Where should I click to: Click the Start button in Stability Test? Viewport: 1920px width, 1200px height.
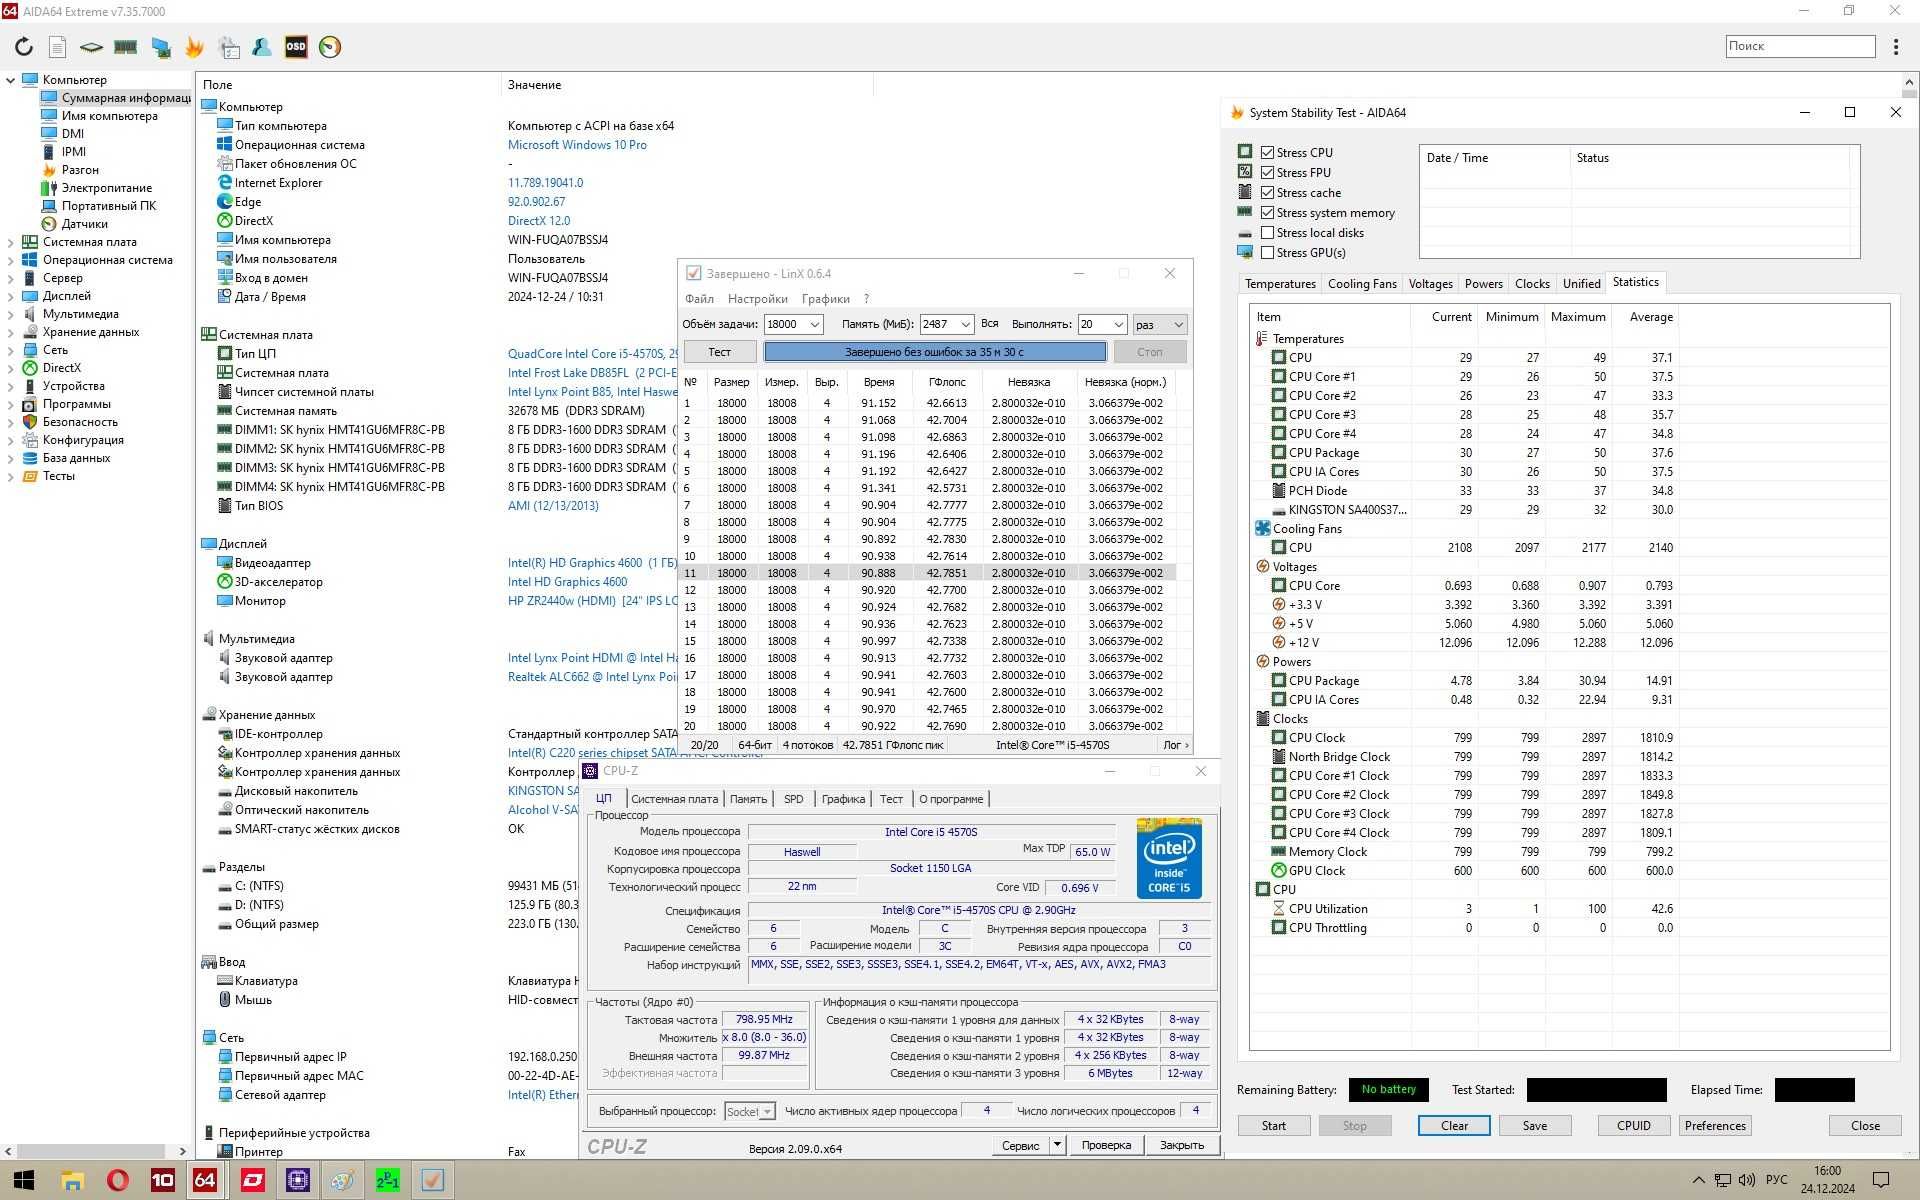coord(1273,1125)
